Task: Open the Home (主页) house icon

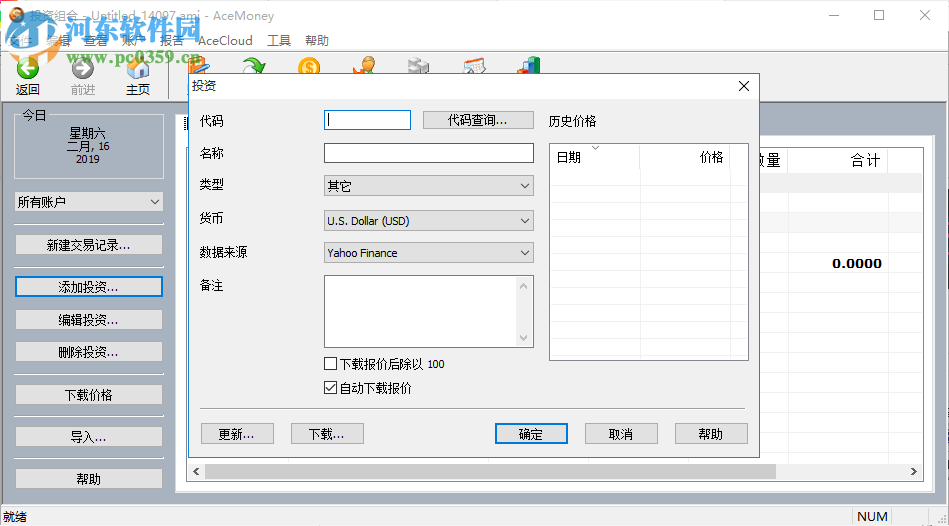Action: coord(138,69)
